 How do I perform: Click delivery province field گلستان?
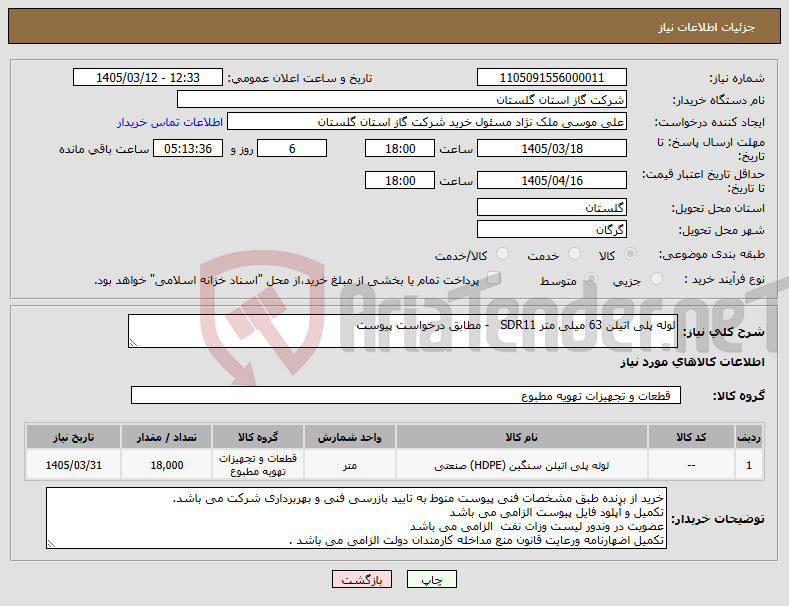[551, 207]
